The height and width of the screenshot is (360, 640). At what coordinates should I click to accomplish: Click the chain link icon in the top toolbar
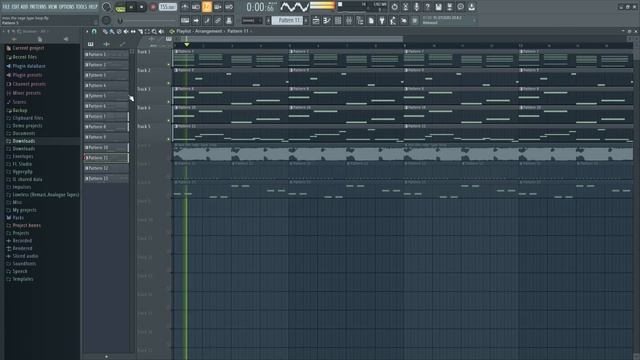pyautogui.click(x=218, y=20)
